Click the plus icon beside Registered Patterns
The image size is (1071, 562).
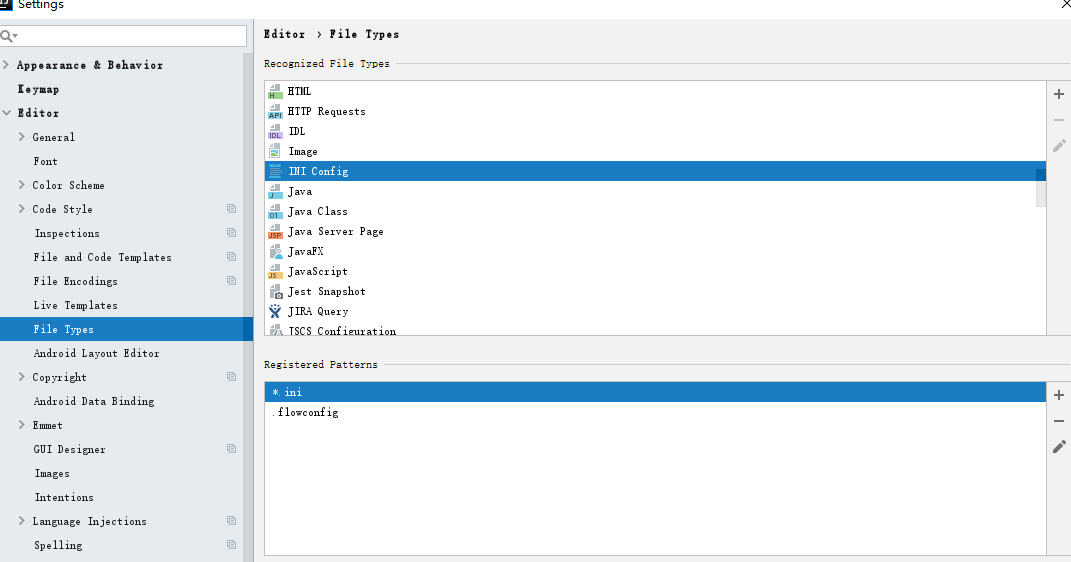pyautogui.click(x=1059, y=395)
